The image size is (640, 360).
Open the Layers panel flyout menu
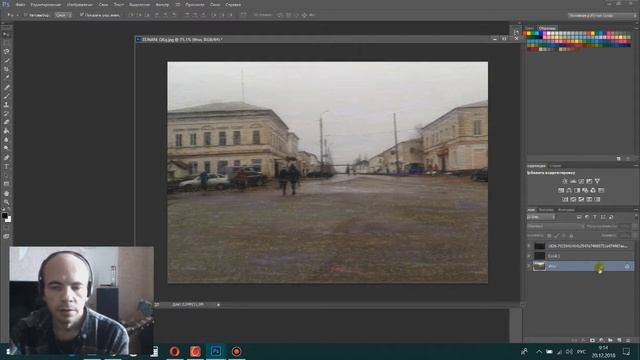636,210
